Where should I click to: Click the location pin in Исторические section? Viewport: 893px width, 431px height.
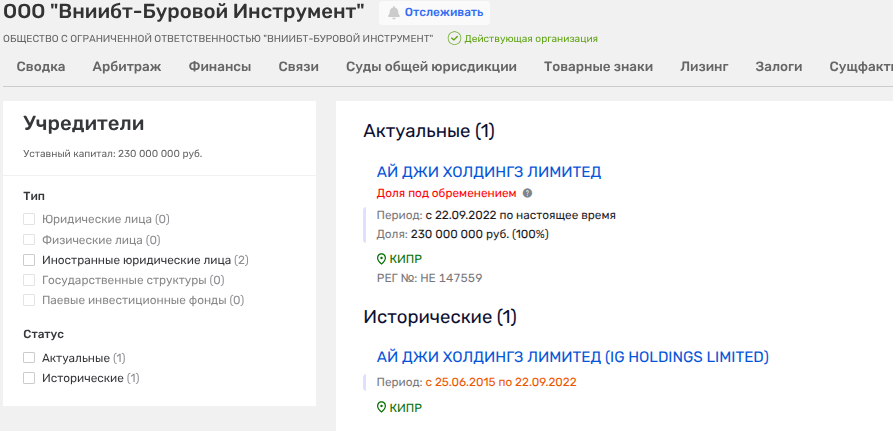coord(381,408)
